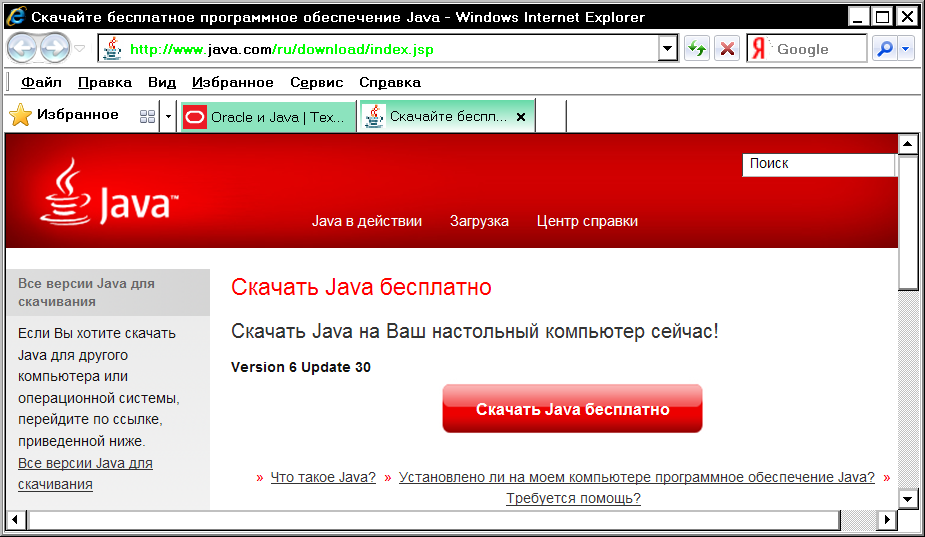Click the vertical scrollbar up arrow
This screenshot has width=925, height=537.
click(907, 143)
